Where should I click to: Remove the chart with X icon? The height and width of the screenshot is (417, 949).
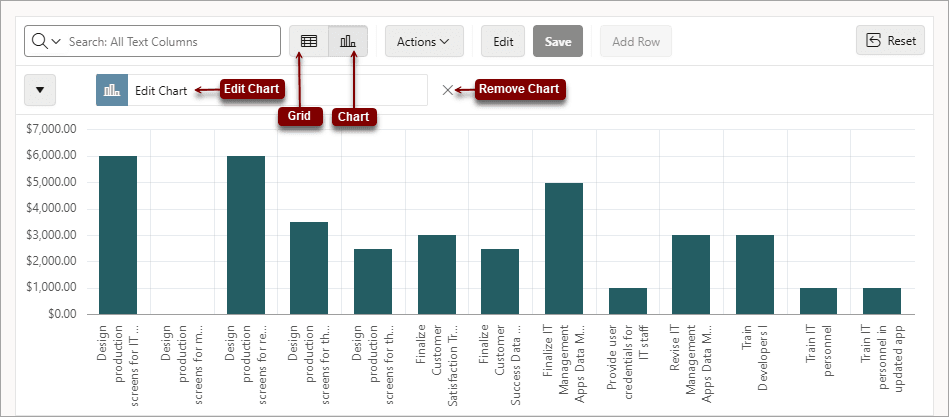pyautogui.click(x=447, y=90)
